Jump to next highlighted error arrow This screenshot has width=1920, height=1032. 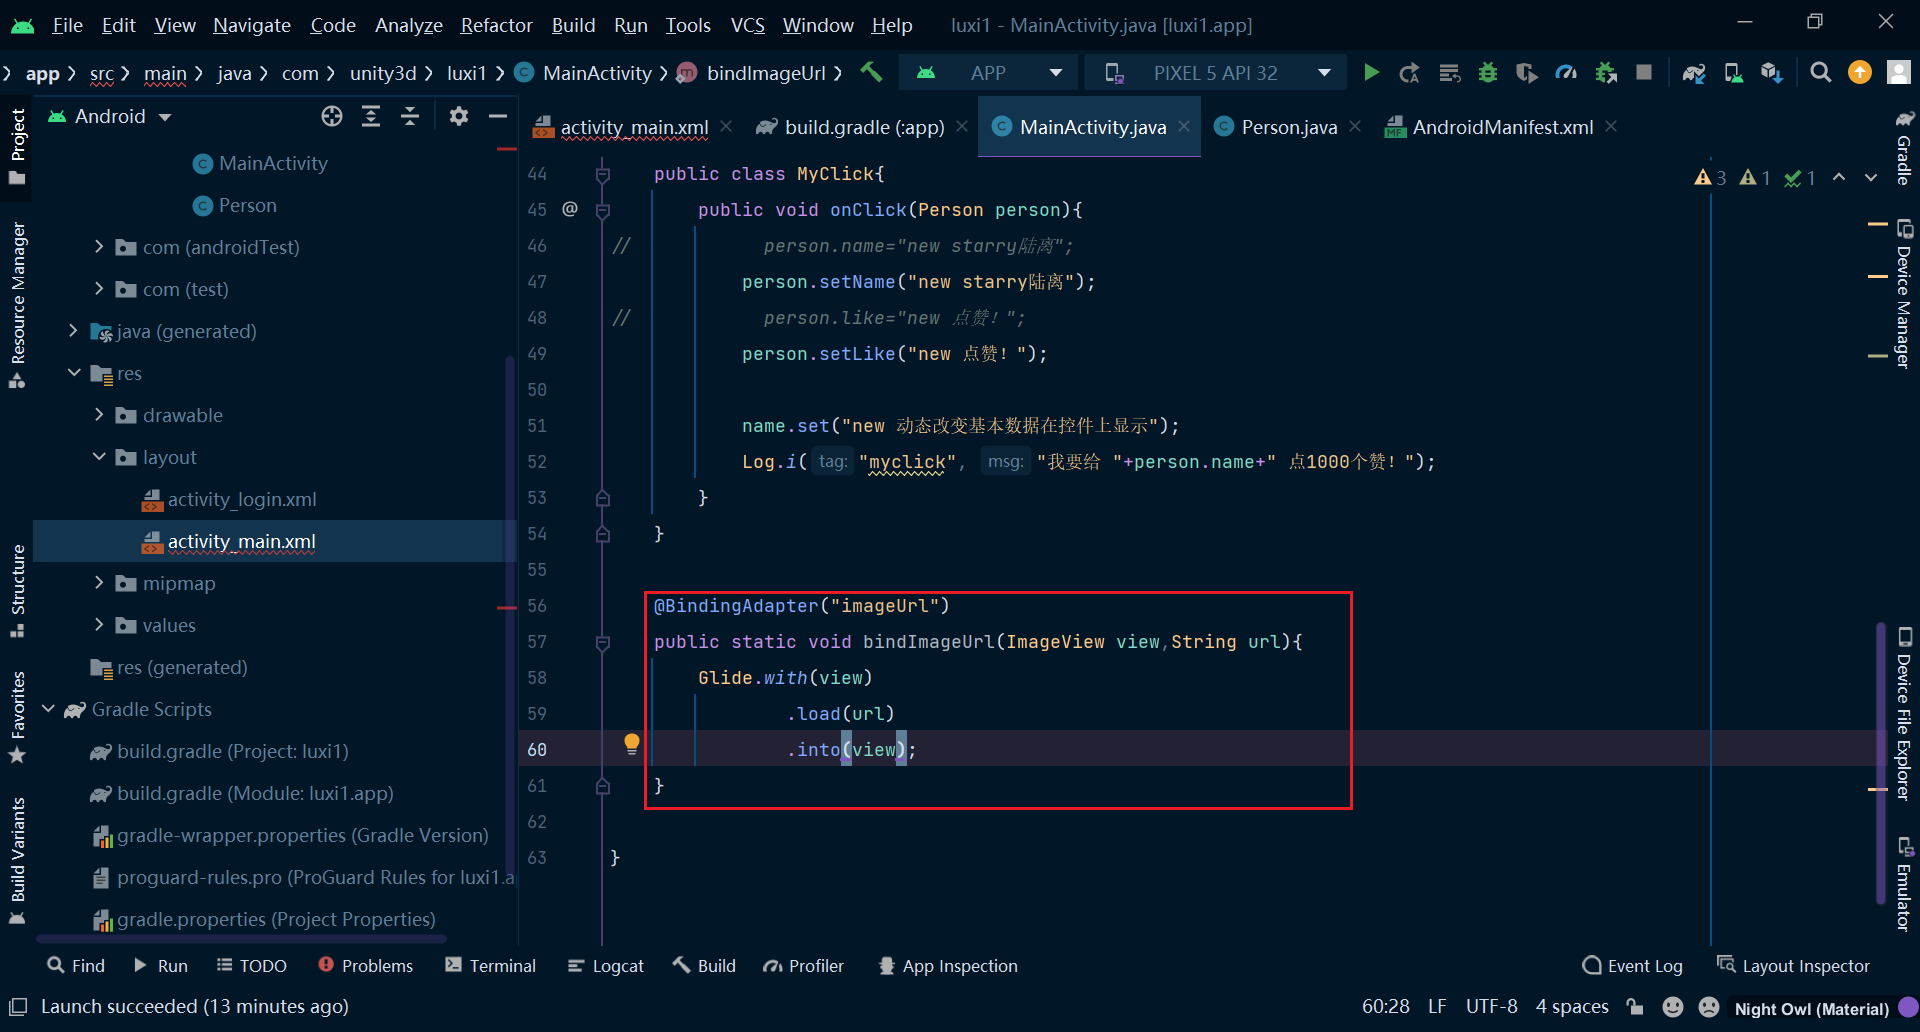point(1871,177)
